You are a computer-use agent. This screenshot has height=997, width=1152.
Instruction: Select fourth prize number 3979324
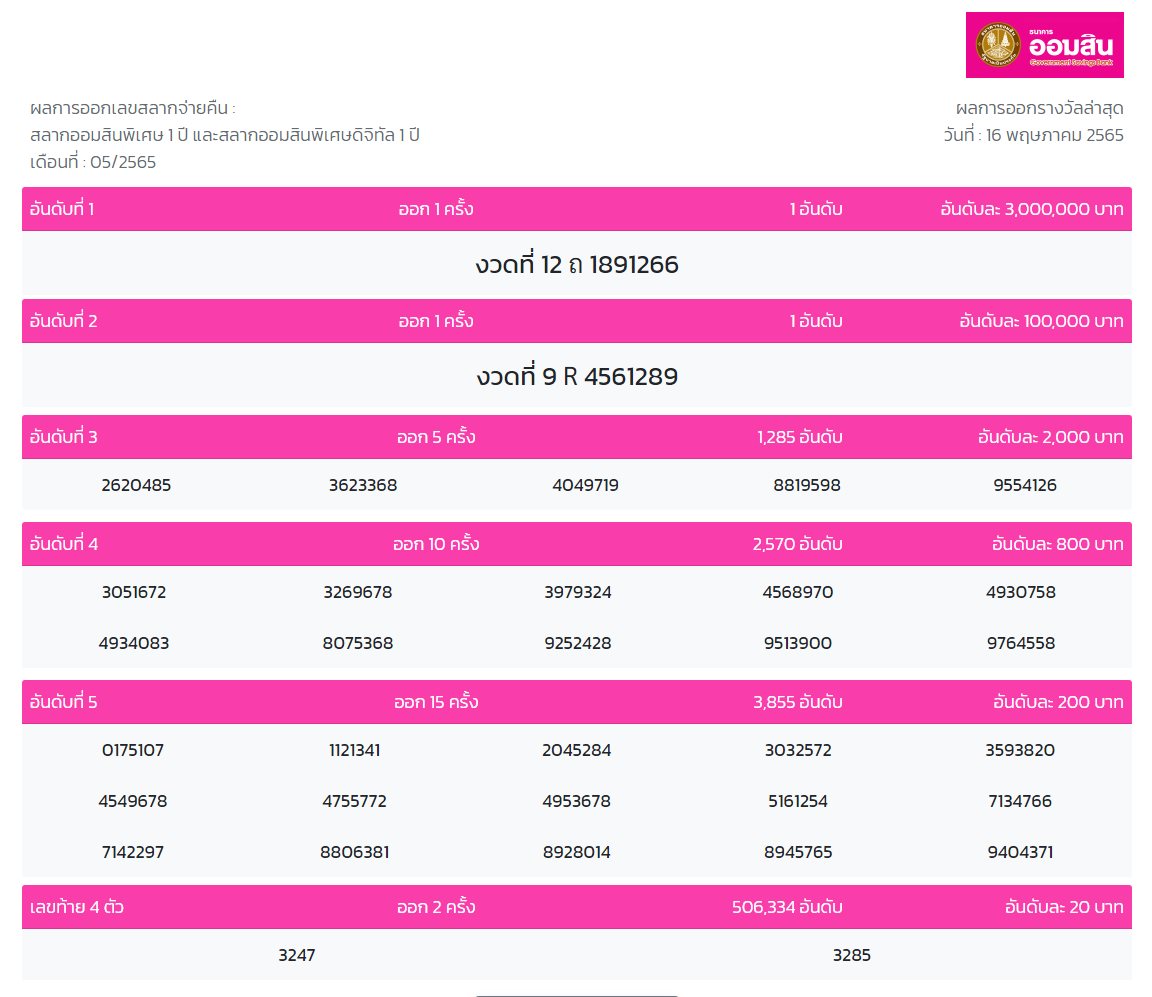(577, 592)
